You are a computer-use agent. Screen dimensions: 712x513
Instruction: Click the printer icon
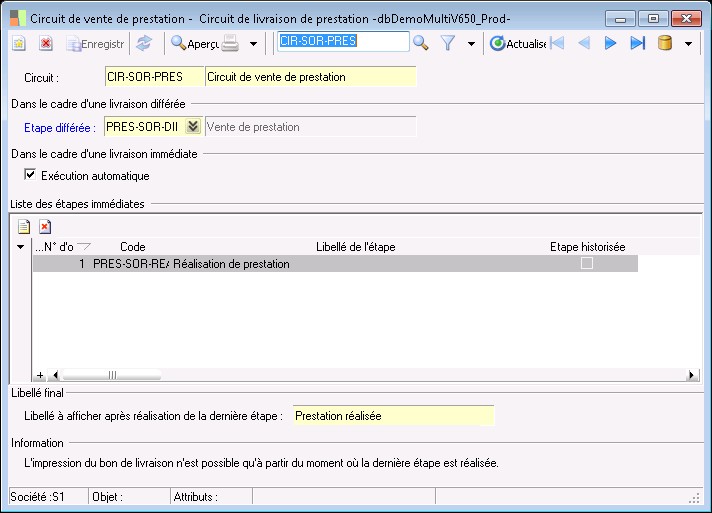pos(230,44)
